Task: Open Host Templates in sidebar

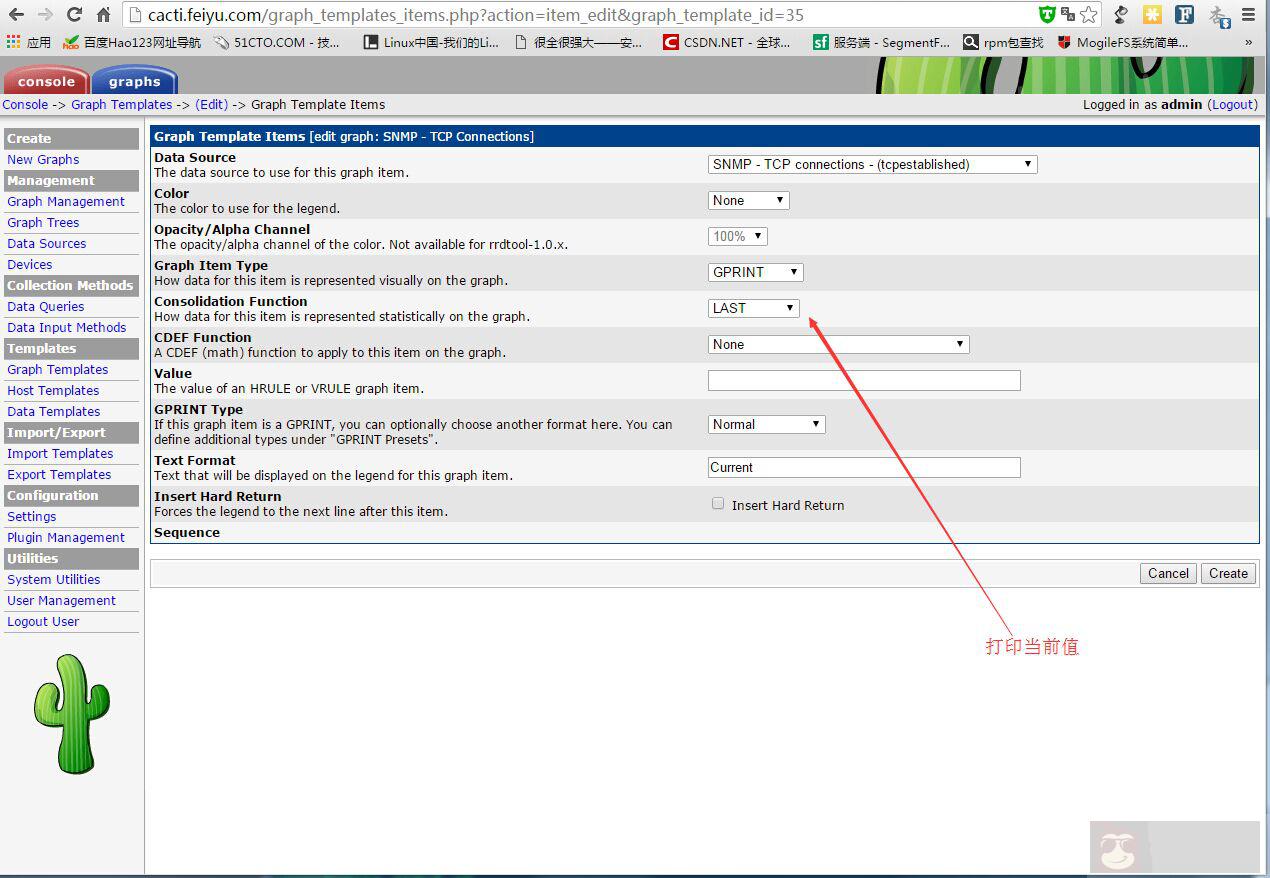Action: (x=53, y=390)
